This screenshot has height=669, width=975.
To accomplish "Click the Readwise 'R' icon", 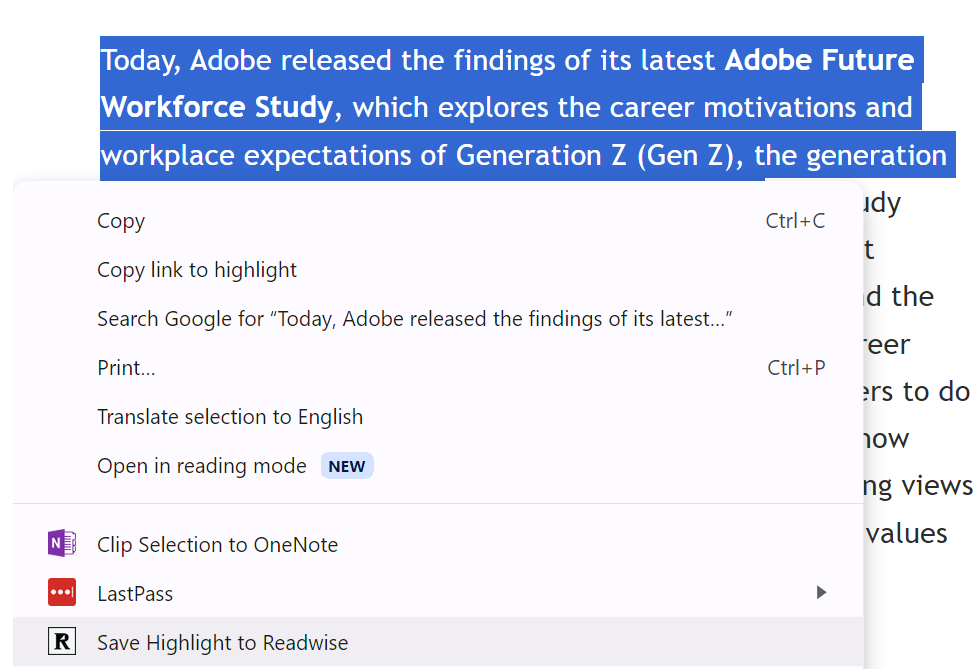I will click(62, 642).
